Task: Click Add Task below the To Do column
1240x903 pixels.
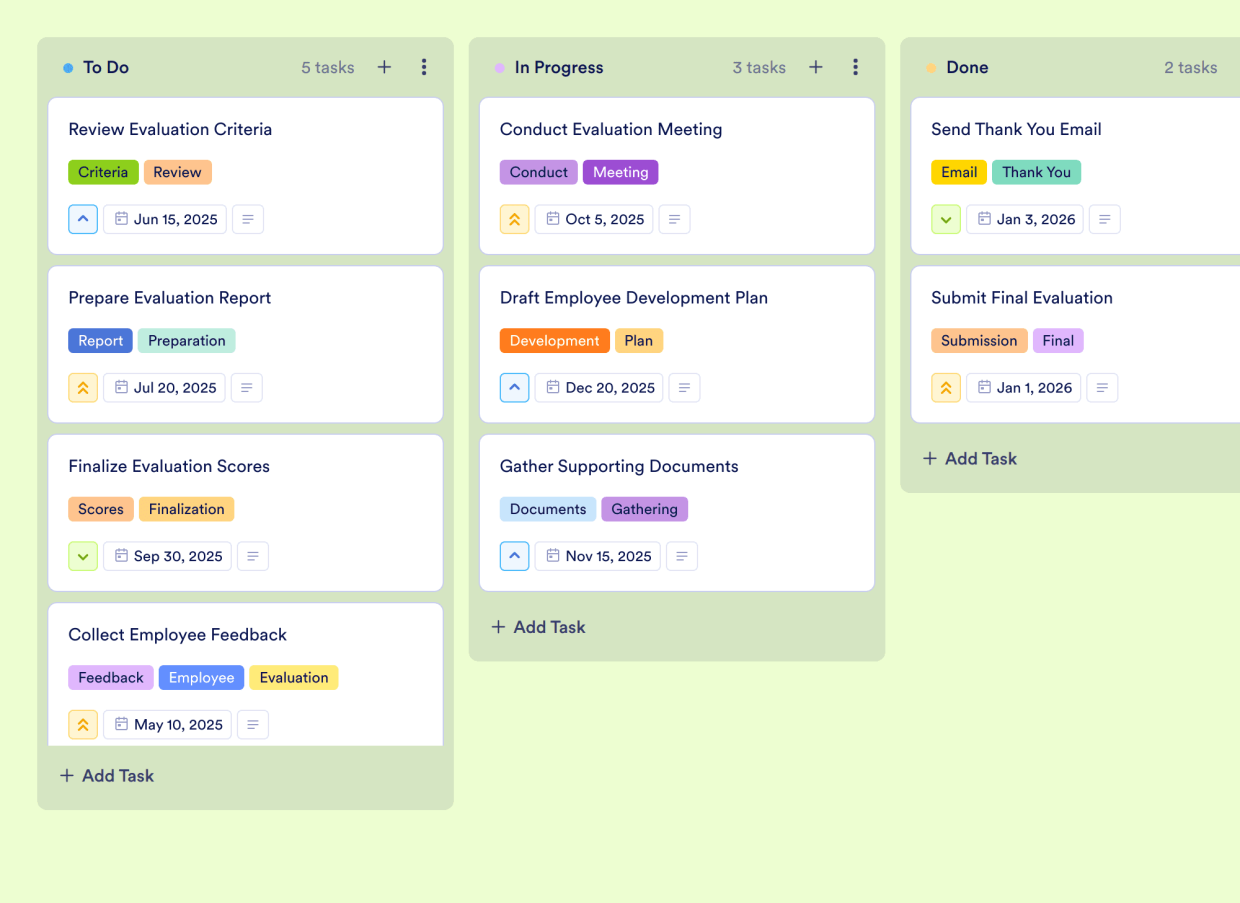Action: click(106, 775)
